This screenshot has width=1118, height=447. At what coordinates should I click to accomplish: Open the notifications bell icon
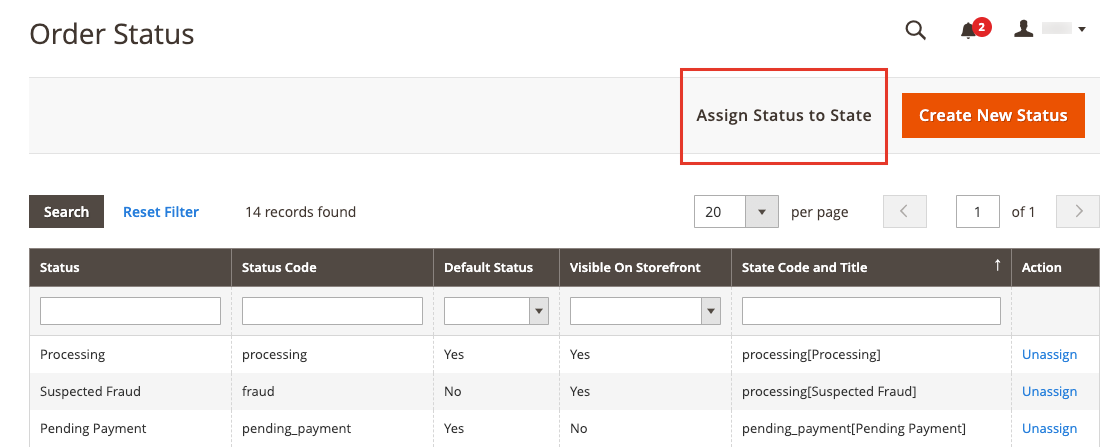click(x=968, y=31)
